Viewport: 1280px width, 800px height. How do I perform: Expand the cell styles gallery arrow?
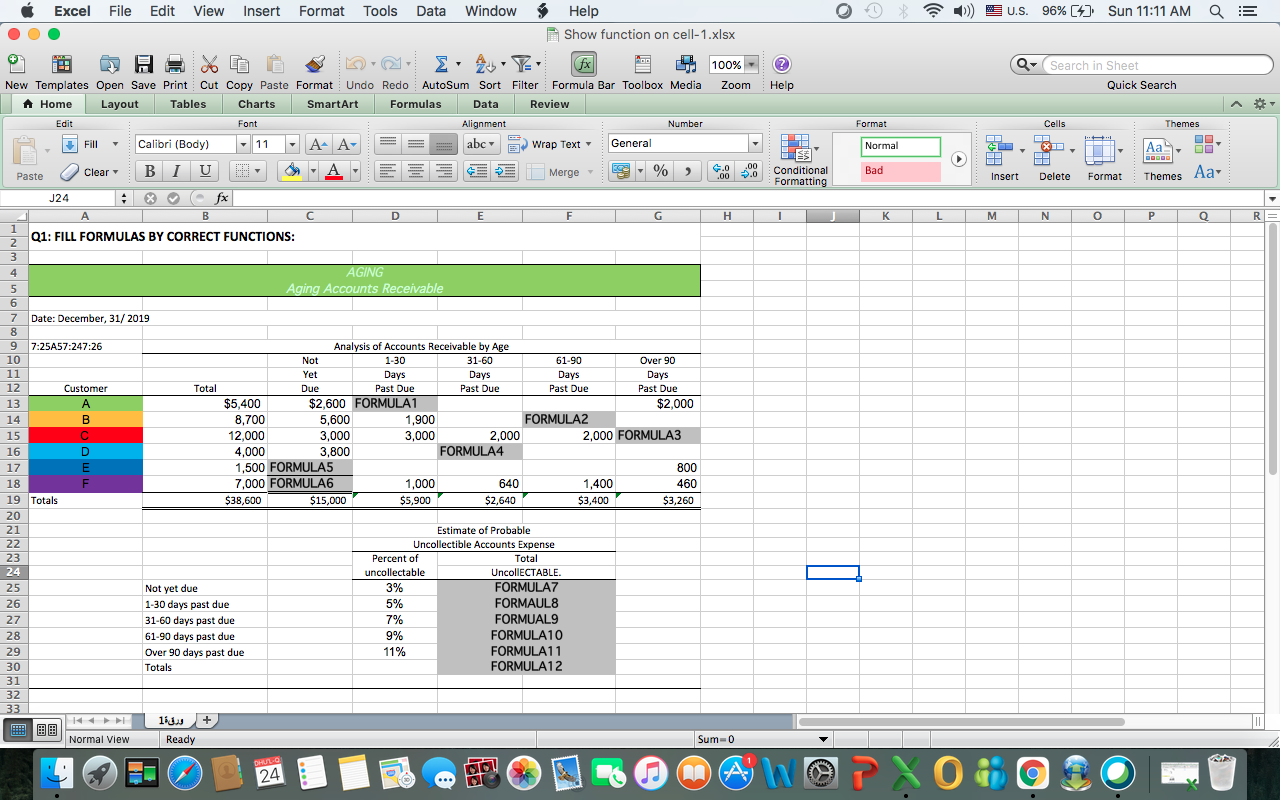coord(959,159)
